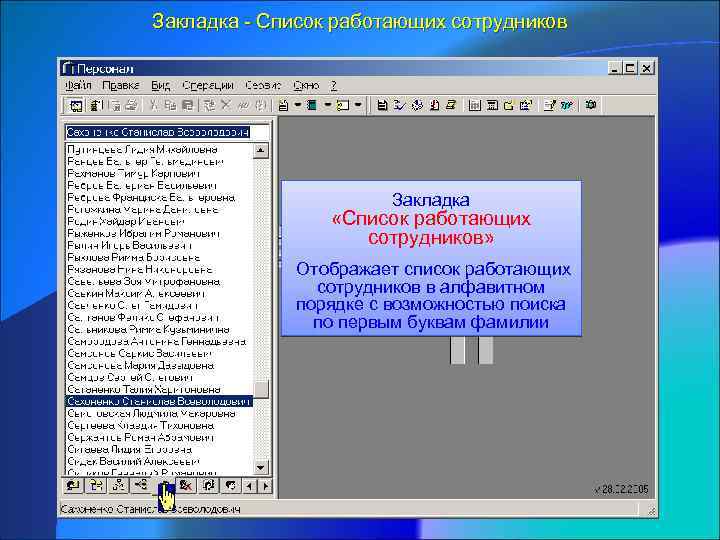Open the Файл menu
The image size is (720, 540).
click(78, 85)
